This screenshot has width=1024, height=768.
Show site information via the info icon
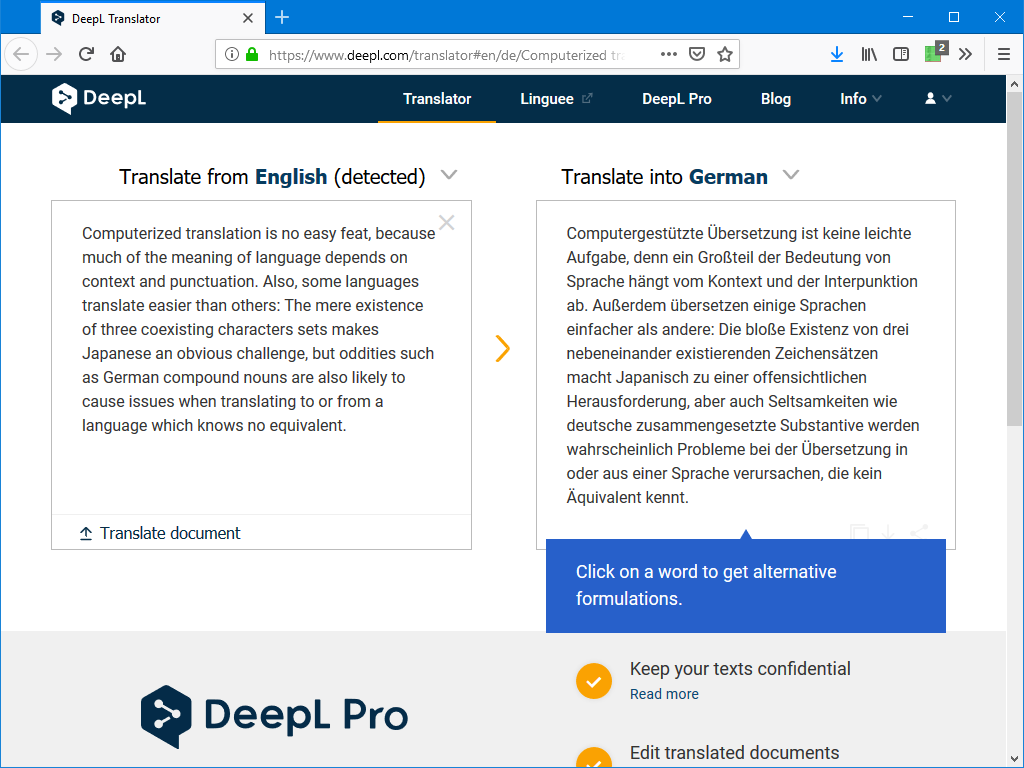(231, 54)
